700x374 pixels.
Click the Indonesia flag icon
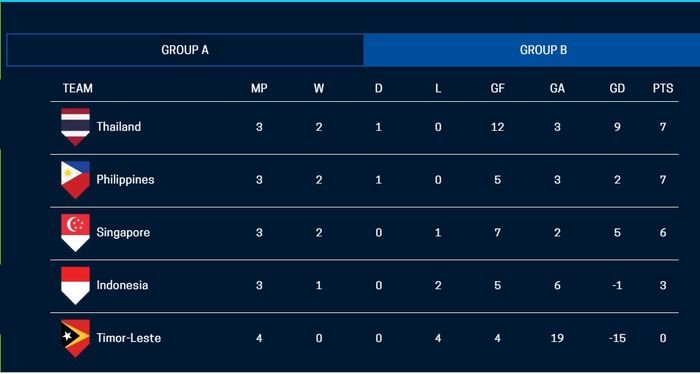point(75,286)
